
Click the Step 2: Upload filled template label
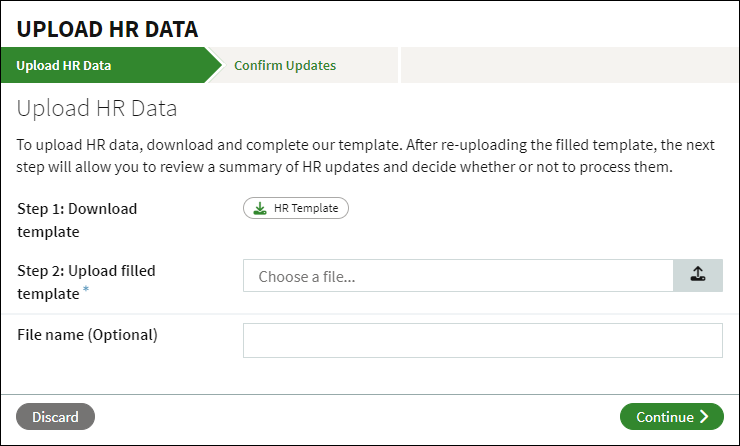86,281
